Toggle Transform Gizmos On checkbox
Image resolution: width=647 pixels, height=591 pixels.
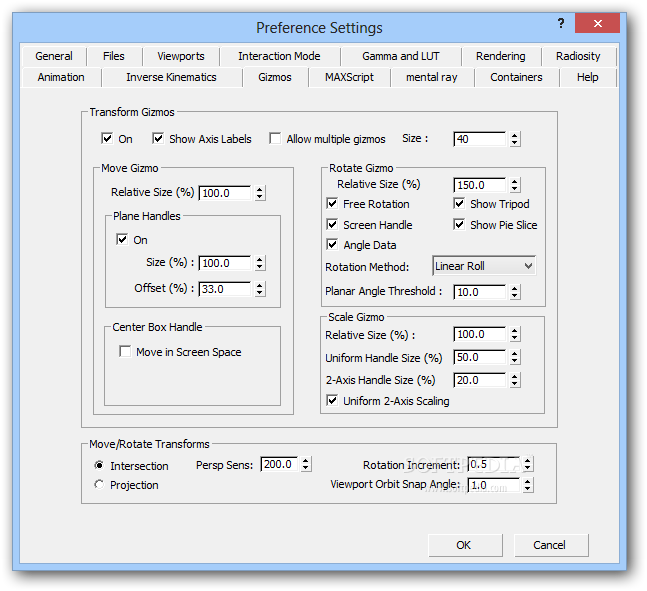[107, 138]
